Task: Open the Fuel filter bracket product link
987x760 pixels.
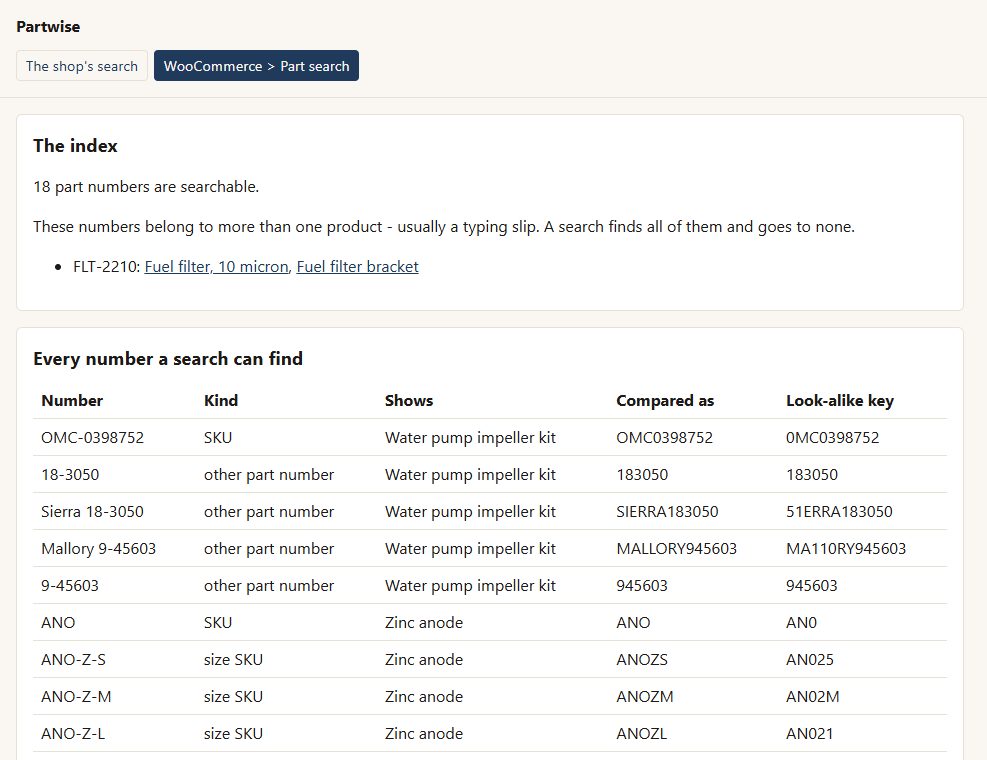Action: pos(358,267)
